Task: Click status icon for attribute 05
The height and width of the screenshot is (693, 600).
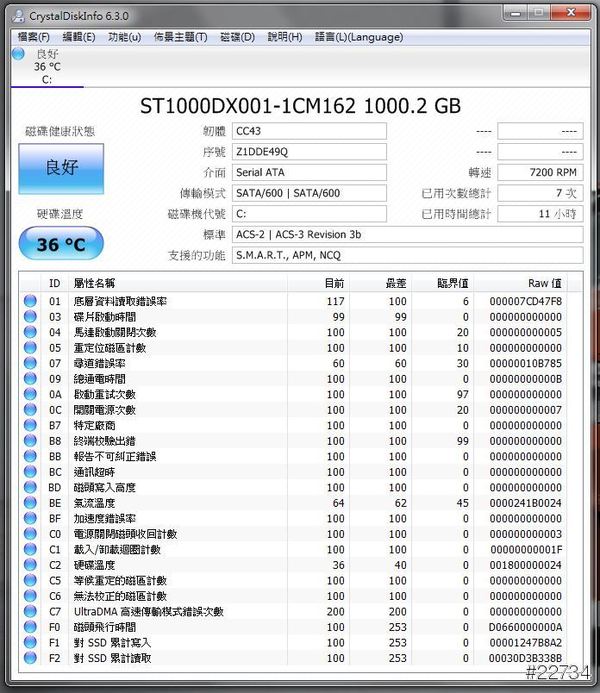Action: click(30, 347)
